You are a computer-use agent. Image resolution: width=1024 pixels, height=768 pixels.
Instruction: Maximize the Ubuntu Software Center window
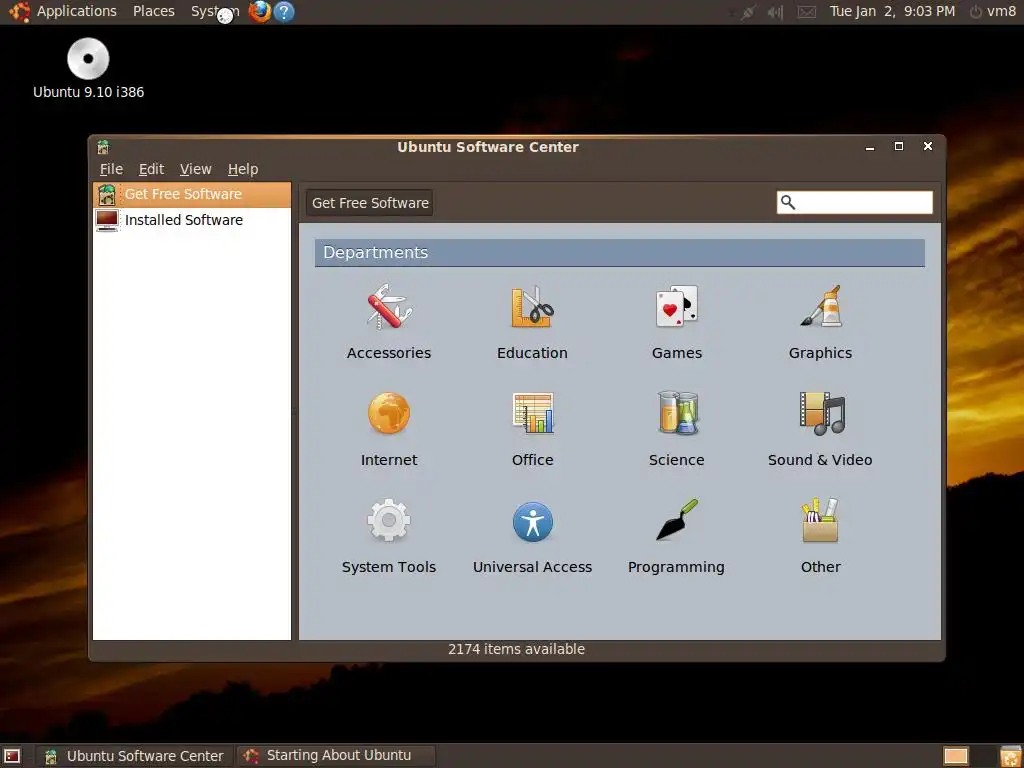[x=899, y=146]
